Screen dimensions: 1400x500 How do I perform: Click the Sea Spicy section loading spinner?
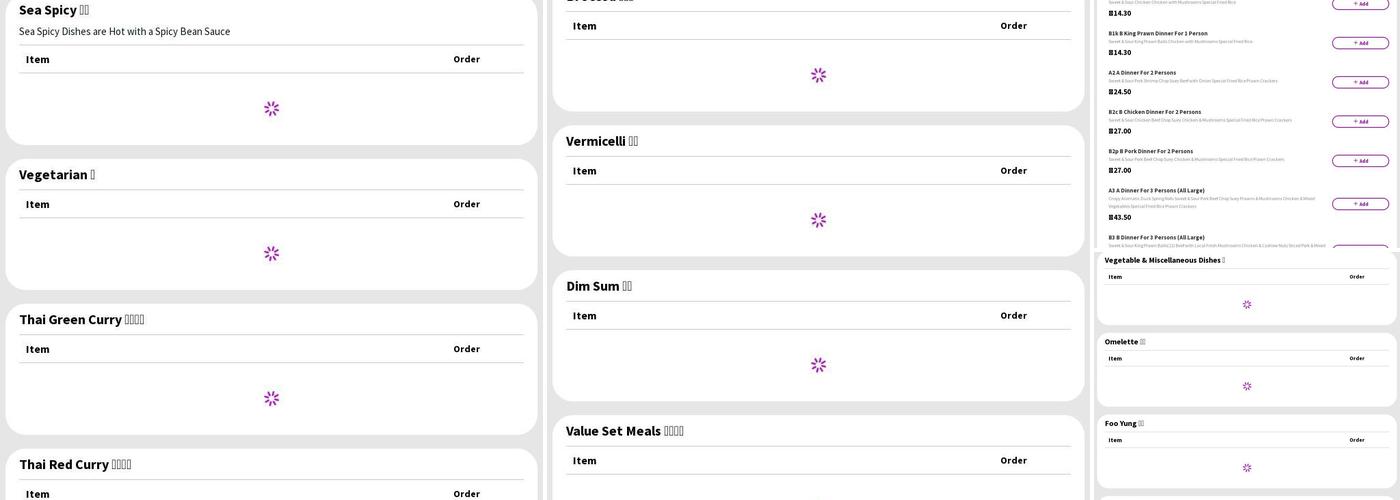click(x=271, y=109)
